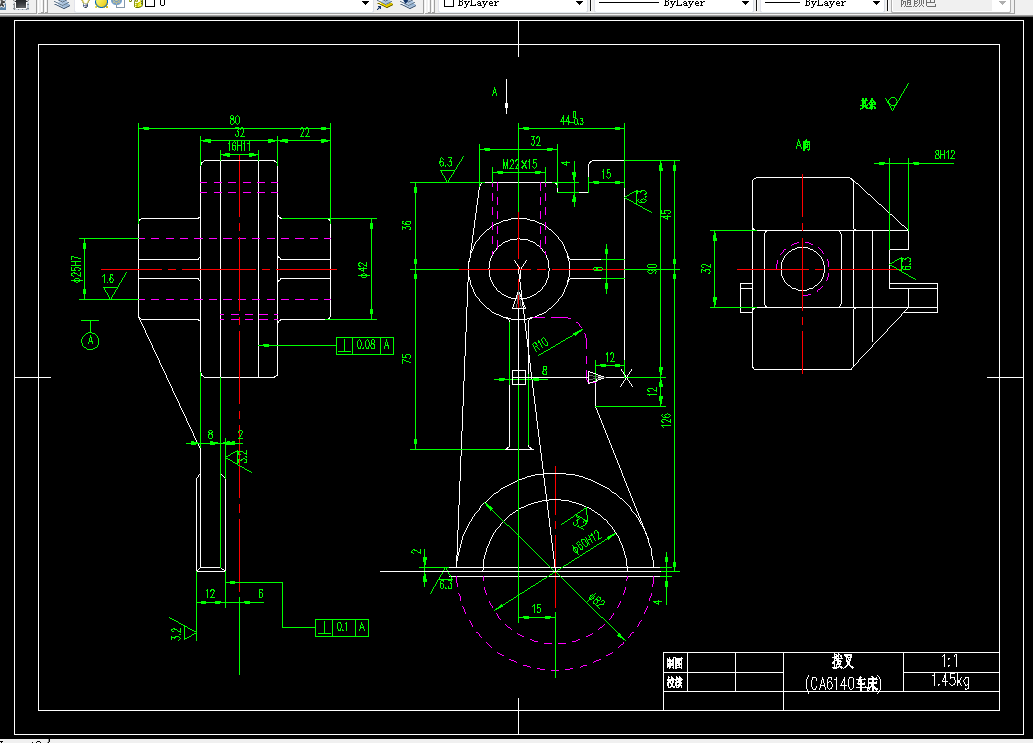Toggle layer 0 lock padlock icon
This screenshot has height=743, width=1033.
138,3
